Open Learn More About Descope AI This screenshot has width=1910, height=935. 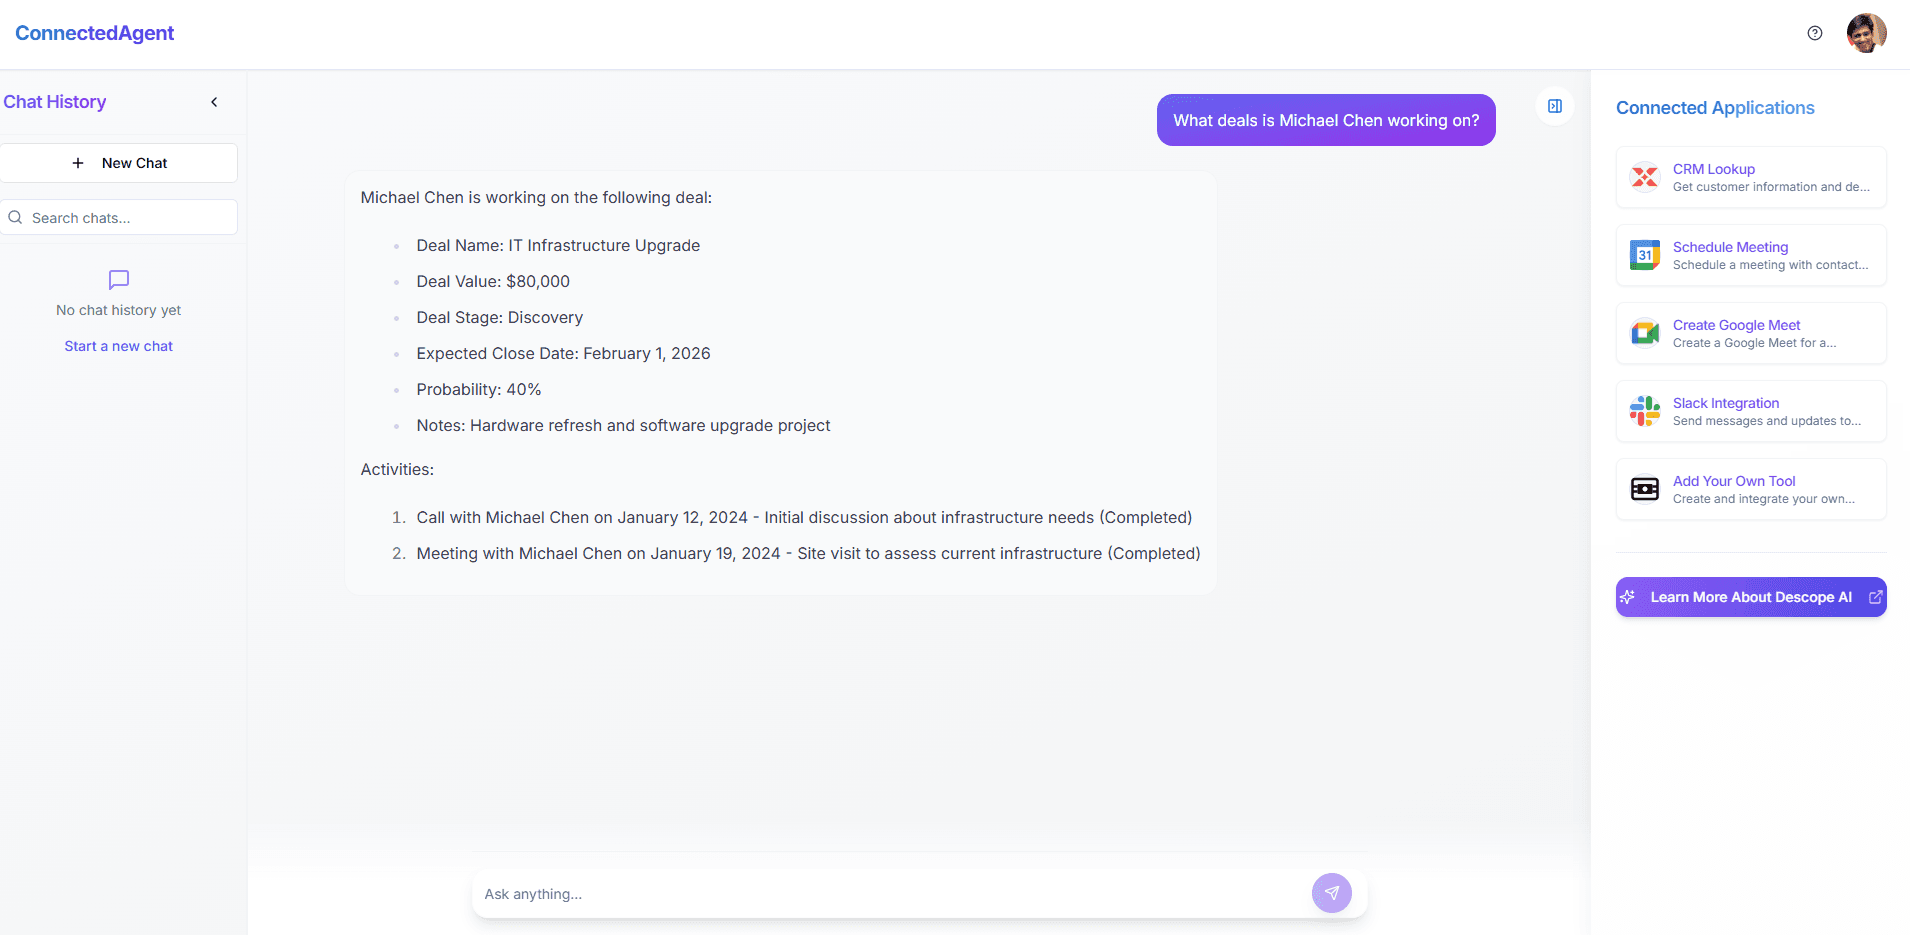(x=1750, y=597)
